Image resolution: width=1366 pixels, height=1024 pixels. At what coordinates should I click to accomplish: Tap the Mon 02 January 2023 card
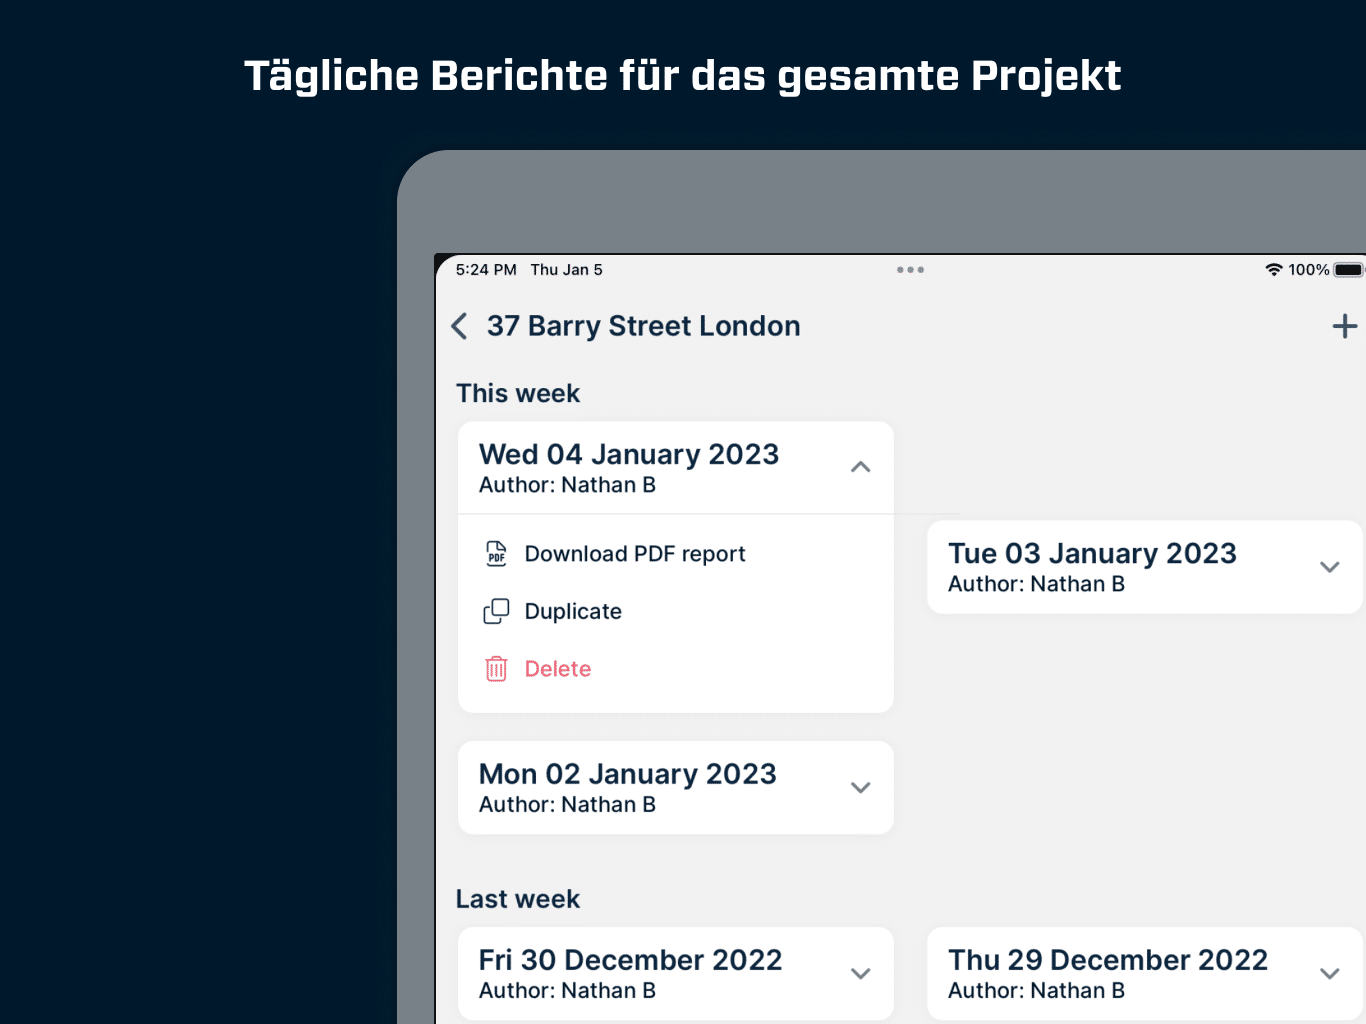675,788
